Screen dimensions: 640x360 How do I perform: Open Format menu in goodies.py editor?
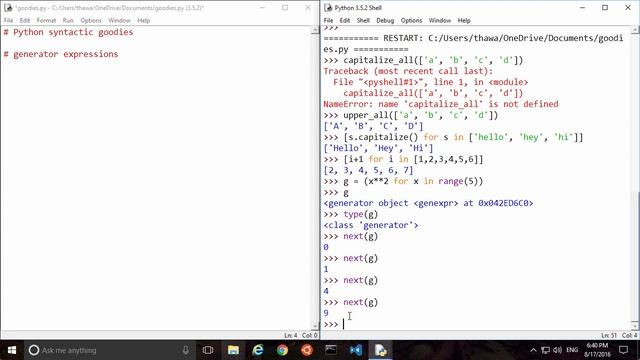click(46, 20)
